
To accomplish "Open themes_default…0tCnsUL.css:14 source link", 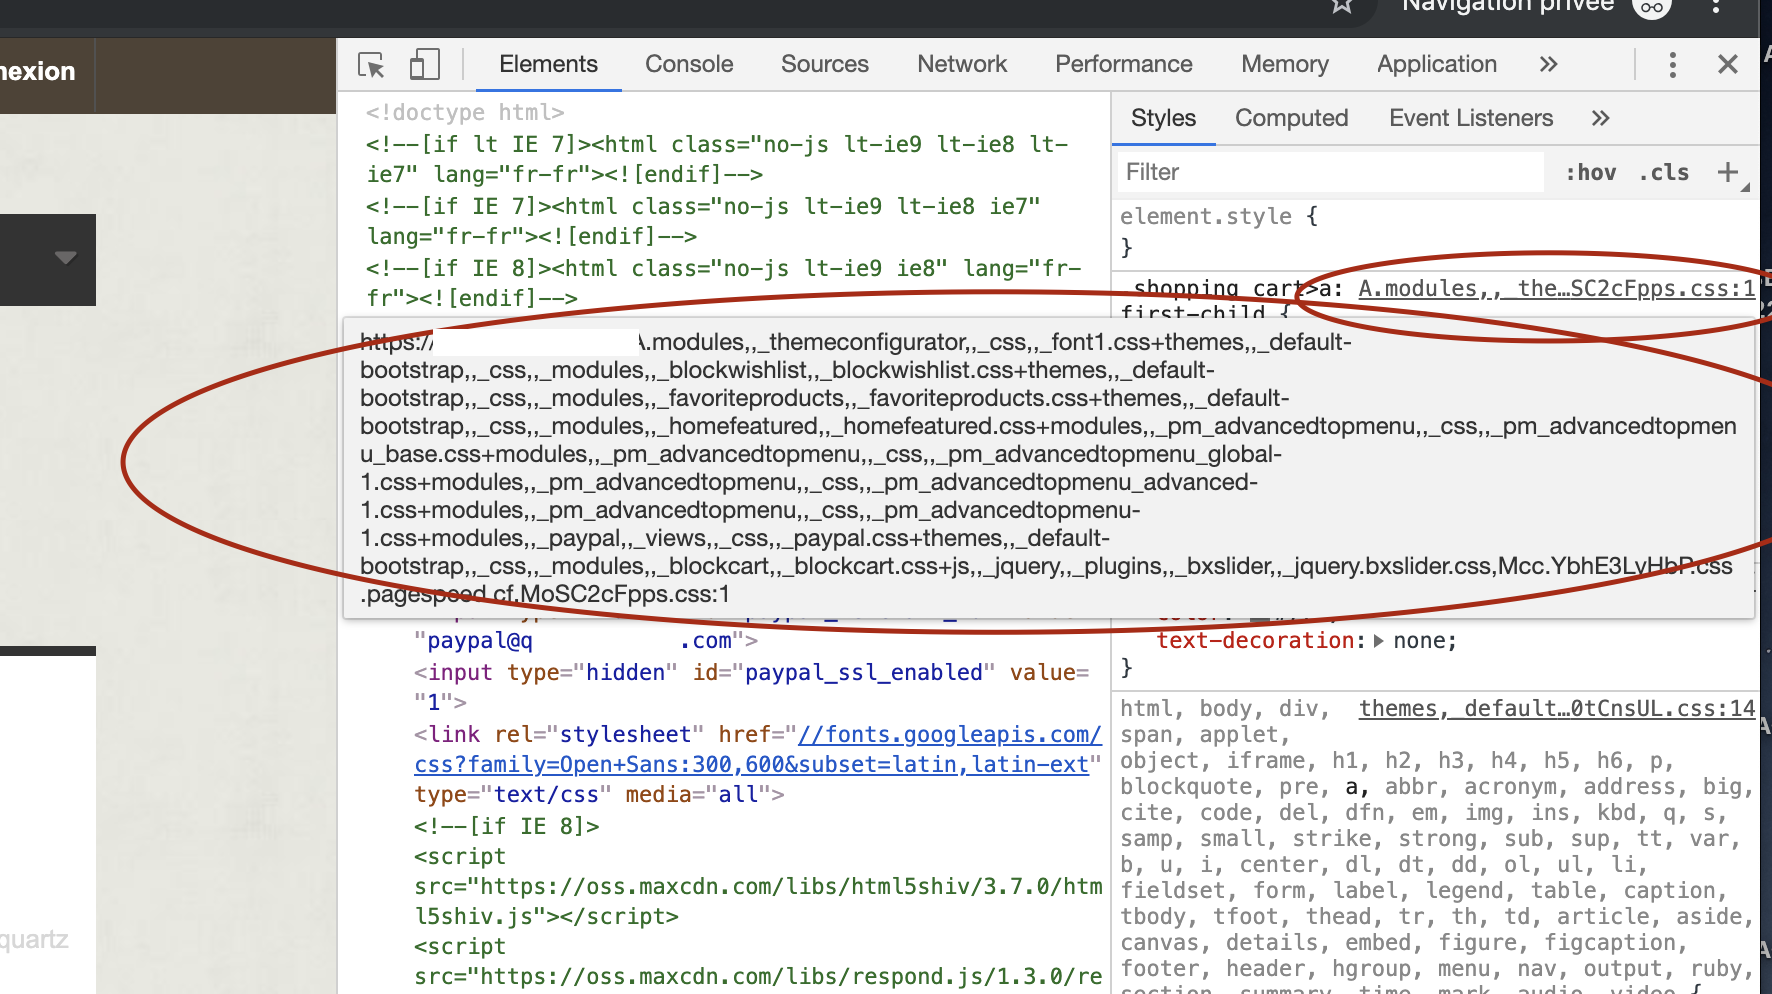I will click(1557, 709).
